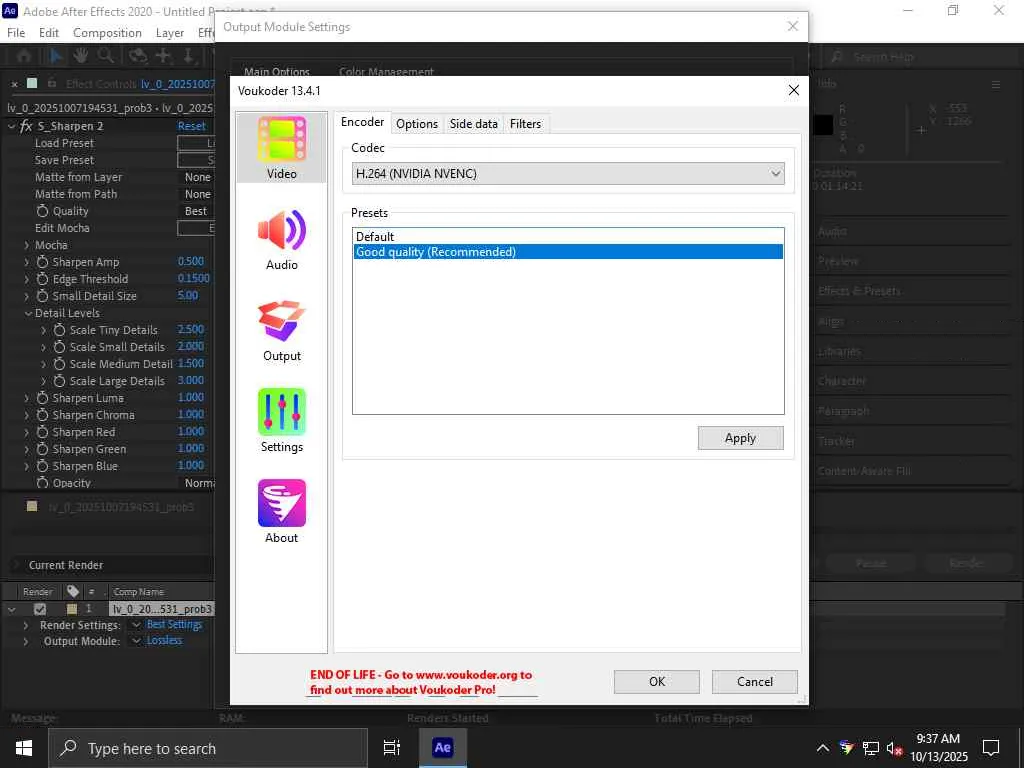Open the Video section in Voukoder
Screen dimensions: 1024x768
(x=281, y=148)
